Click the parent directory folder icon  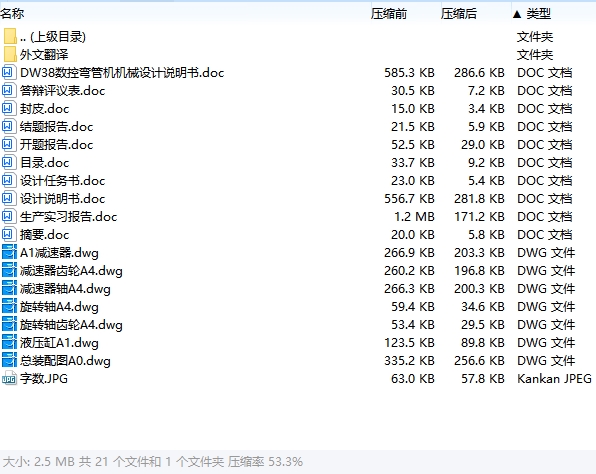[x=10, y=36]
